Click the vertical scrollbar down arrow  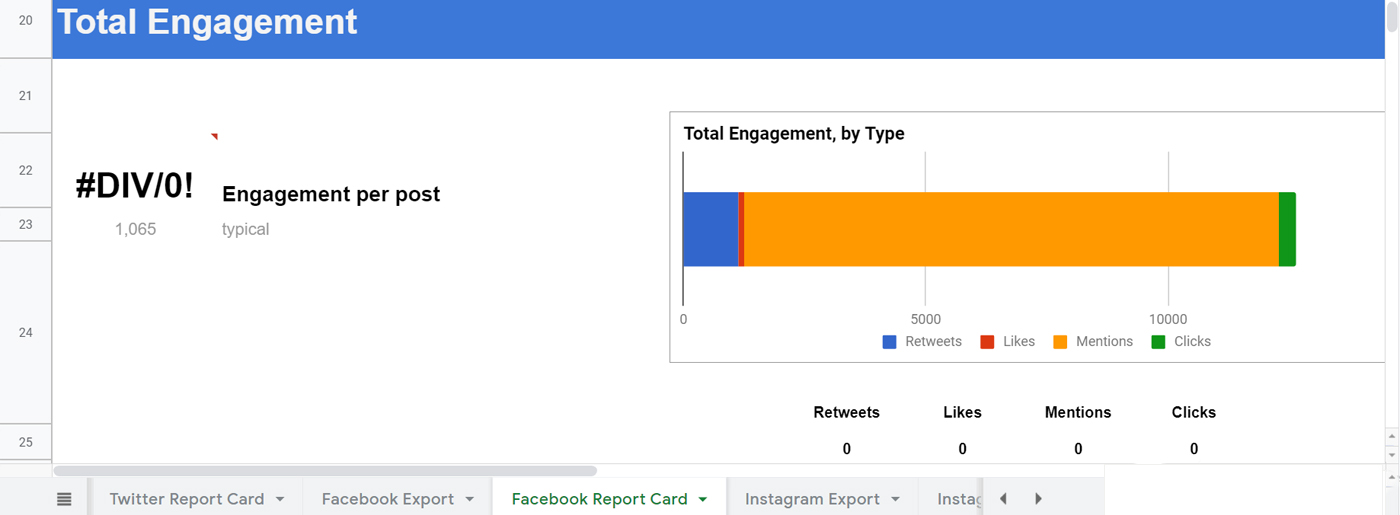[1391, 455]
